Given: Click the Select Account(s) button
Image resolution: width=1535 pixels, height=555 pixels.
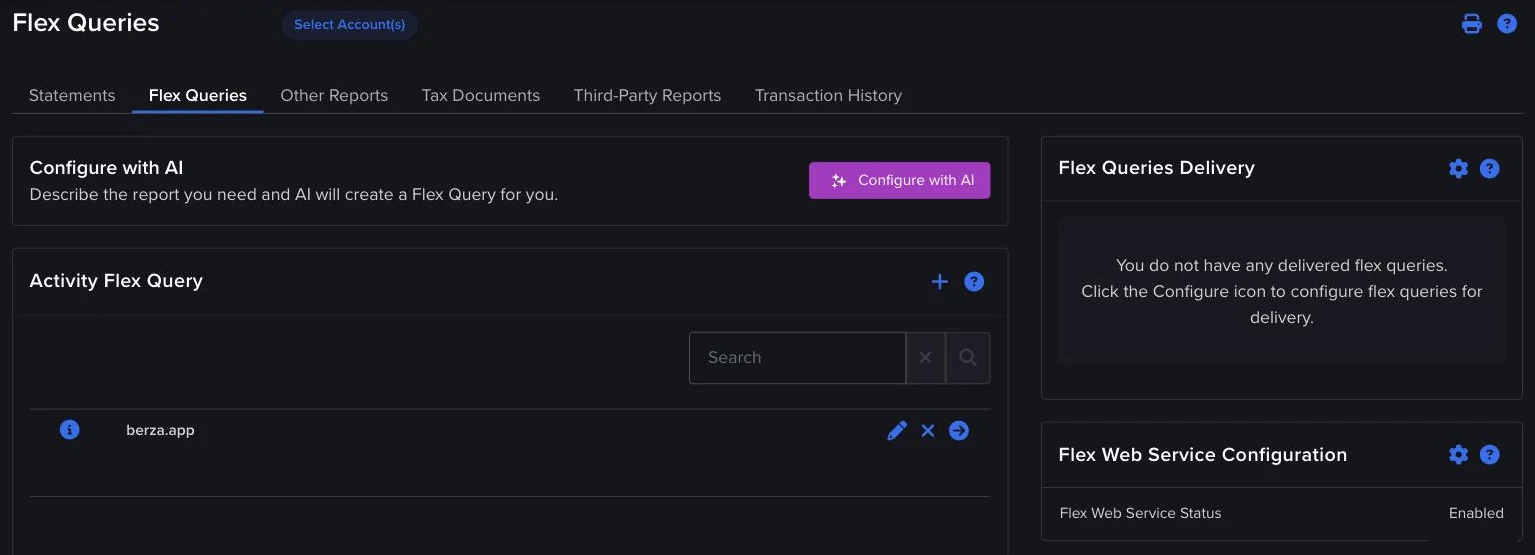Looking at the screenshot, I should pyautogui.click(x=350, y=25).
